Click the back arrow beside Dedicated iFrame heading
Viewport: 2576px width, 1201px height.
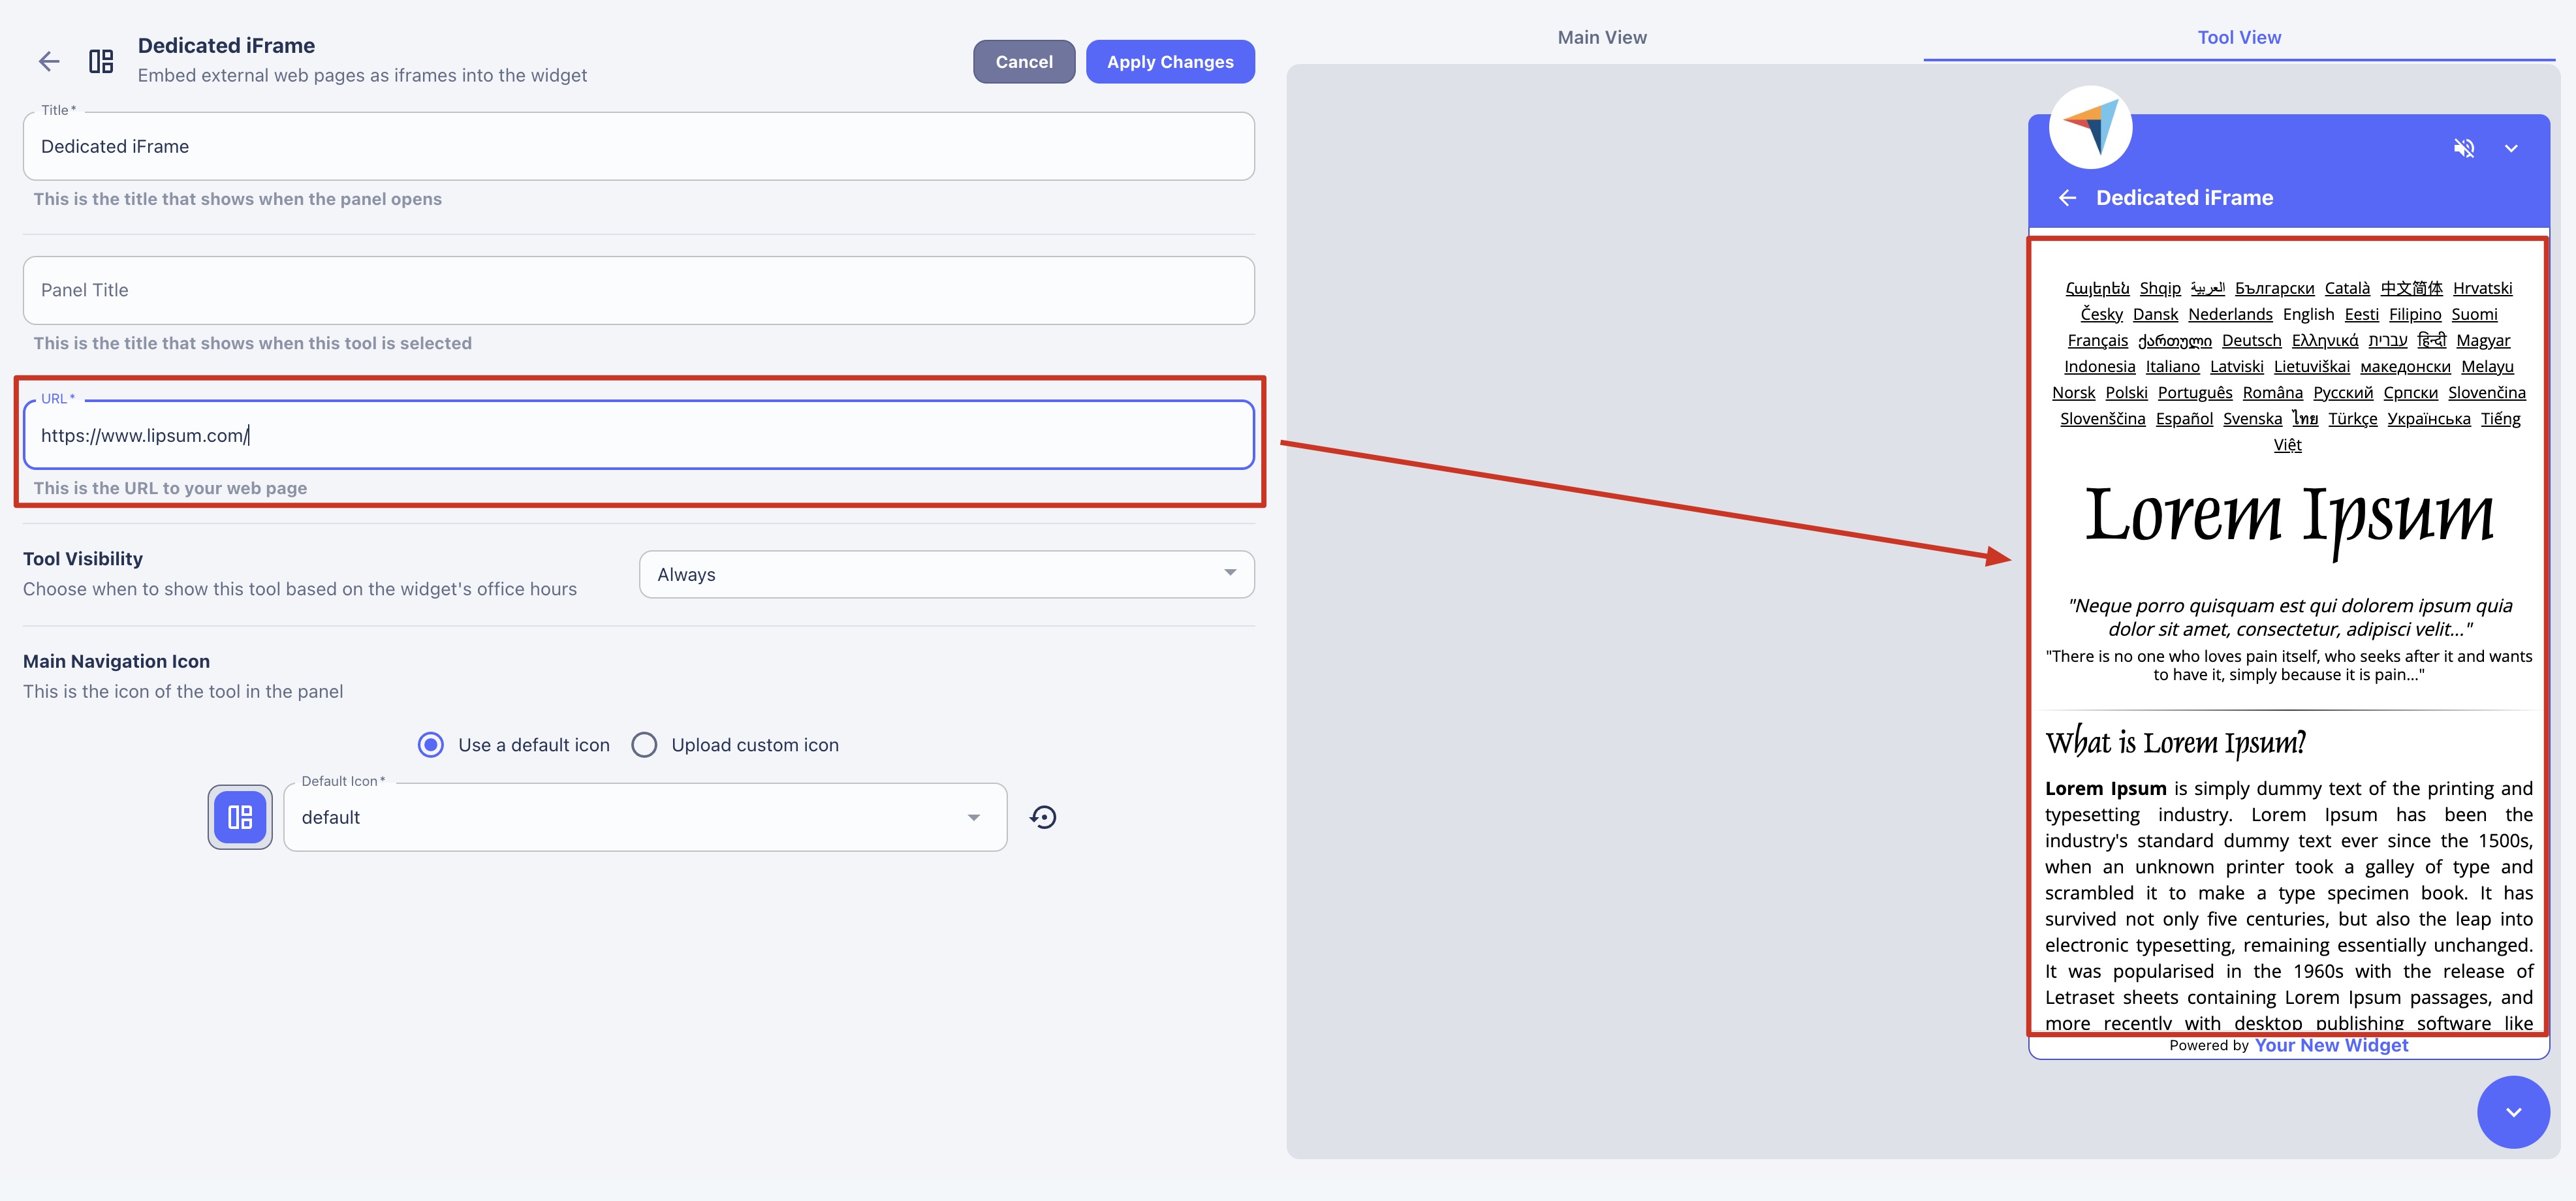[49, 61]
